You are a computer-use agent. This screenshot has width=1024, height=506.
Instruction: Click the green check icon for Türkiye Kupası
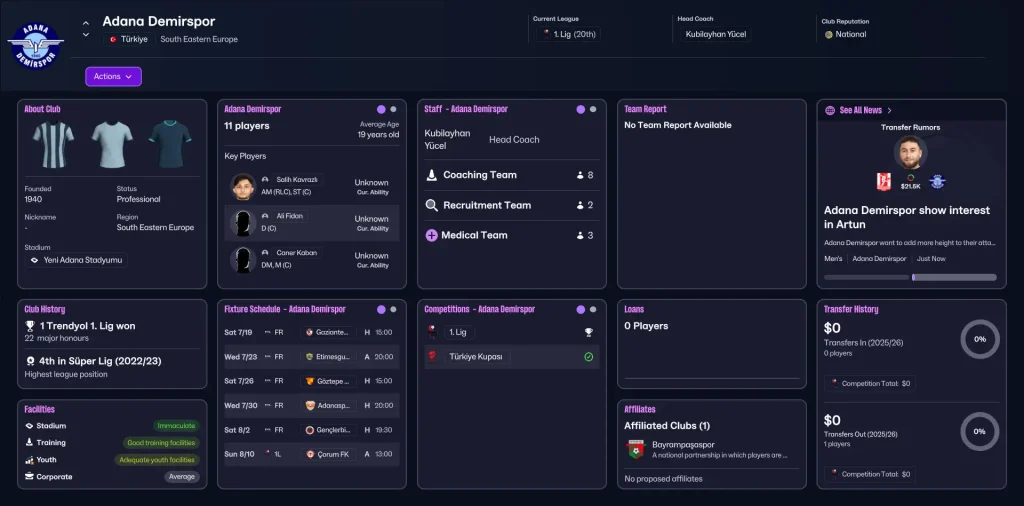click(588, 357)
